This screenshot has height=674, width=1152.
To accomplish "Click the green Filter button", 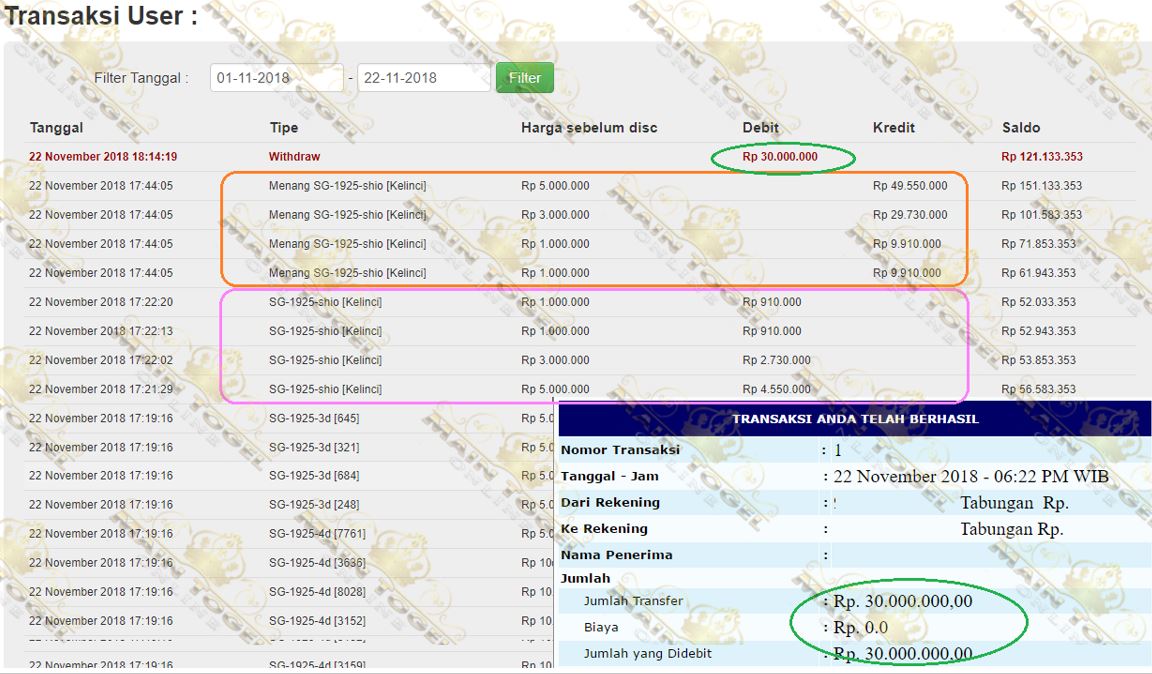I will [x=524, y=78].
